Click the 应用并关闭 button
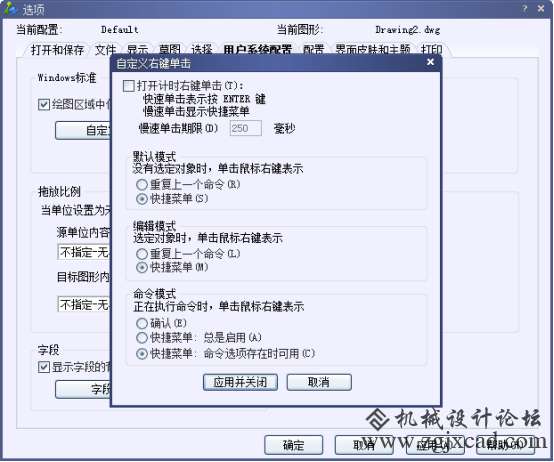The height and width of the screenshot is (462, 554). [x=240, y=382]
